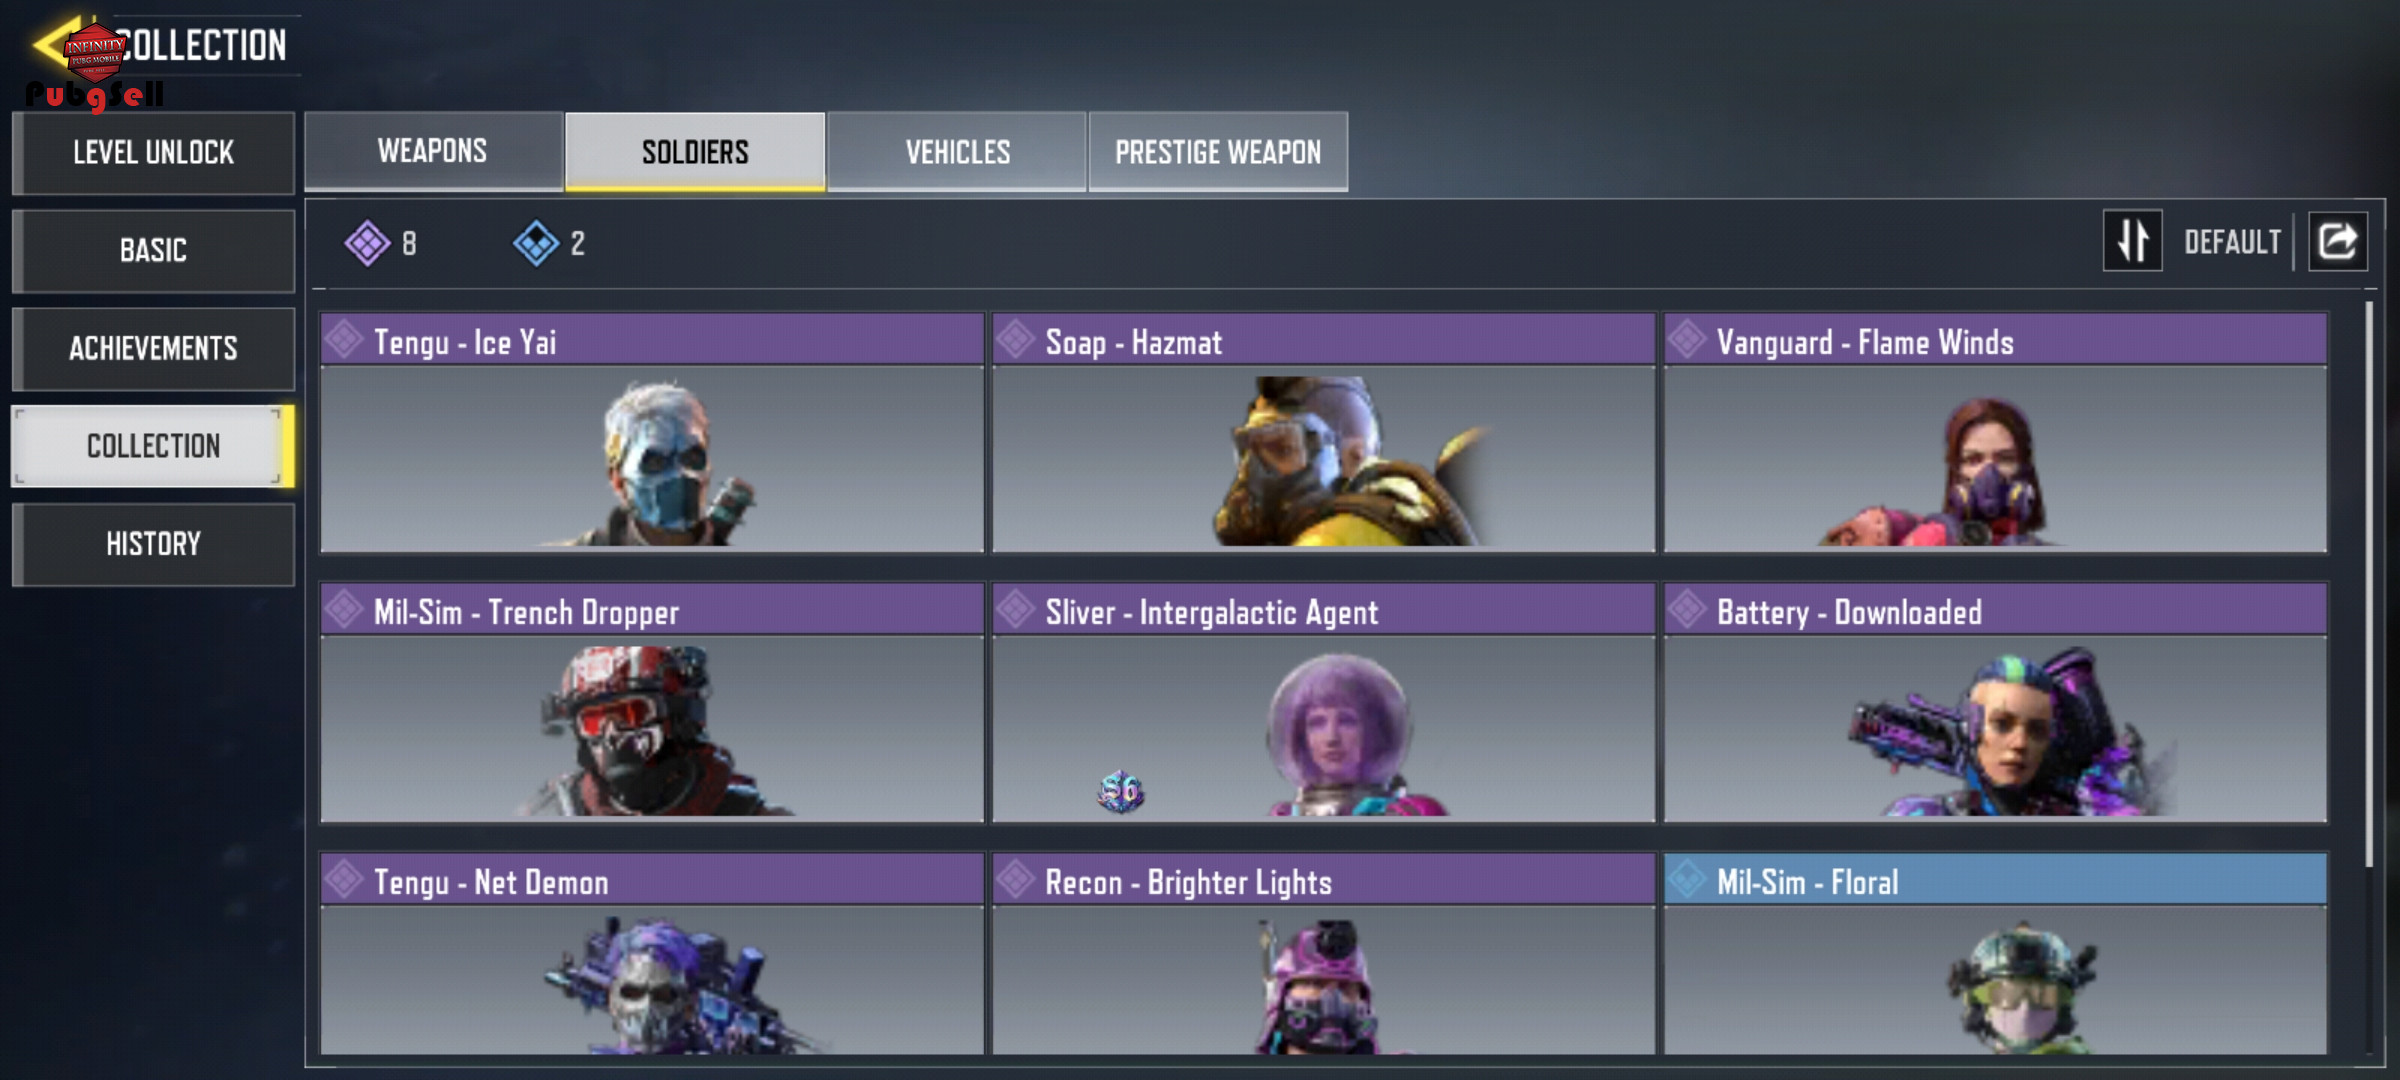Select the purple epic rarity diamond icon
Viewport: 2400px width, 1080px height.
367,243
